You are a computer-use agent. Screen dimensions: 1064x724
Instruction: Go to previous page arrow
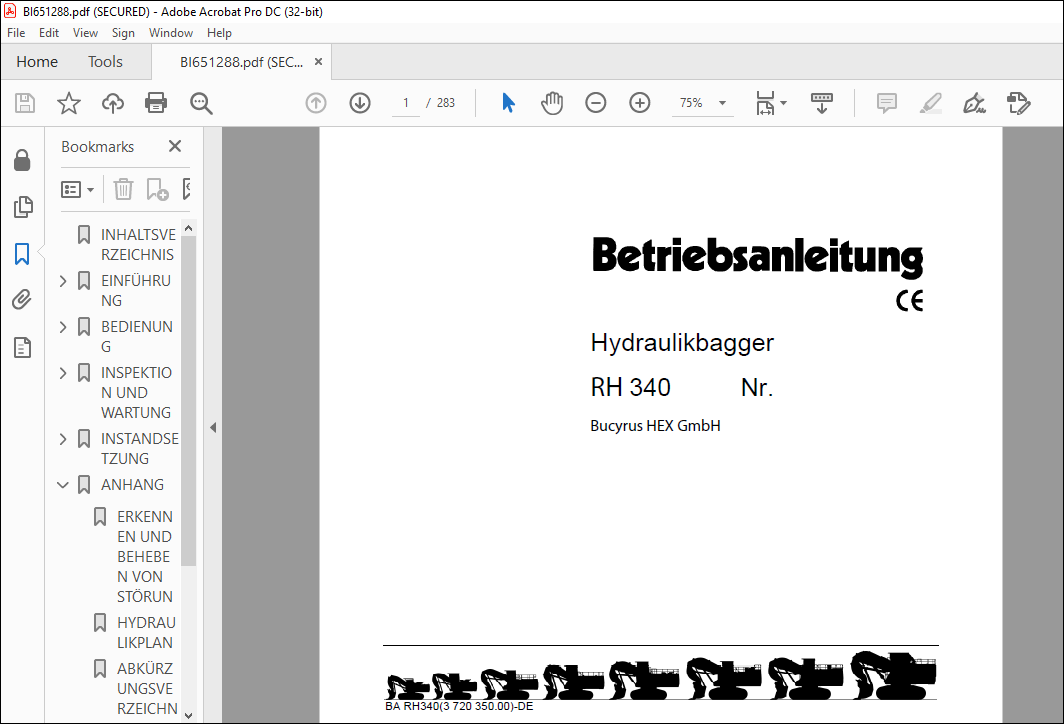[316, 103]
